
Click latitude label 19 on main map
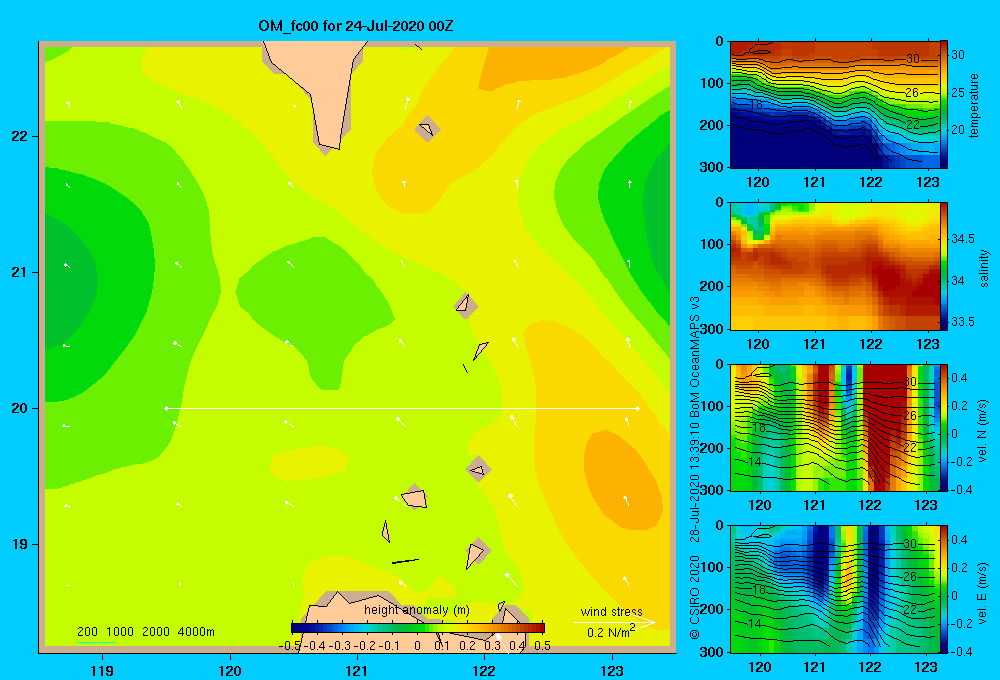click(19, 544)
